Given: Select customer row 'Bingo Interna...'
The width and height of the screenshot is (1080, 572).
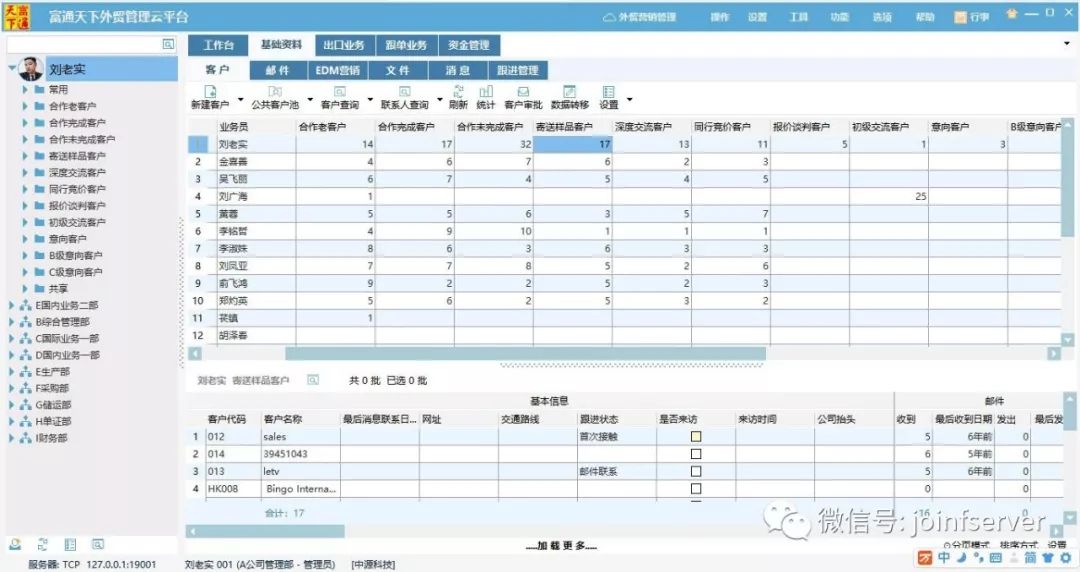Looking at the screenshot, I should click(x=624, y=489).
